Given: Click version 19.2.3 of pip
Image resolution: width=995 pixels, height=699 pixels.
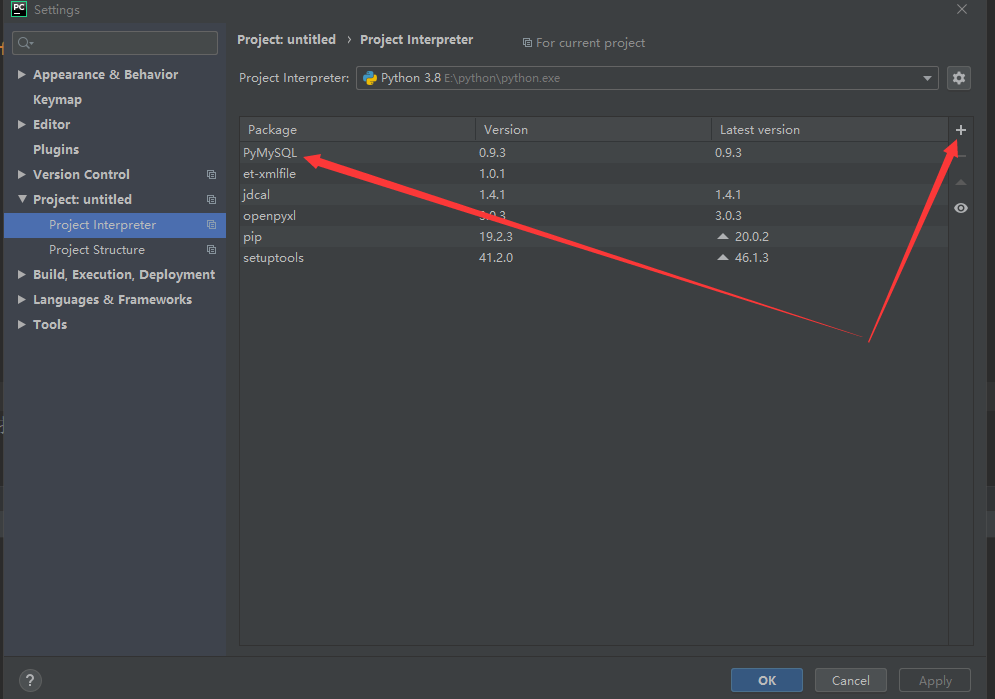Looking at the screenshot, I should 496,237.
